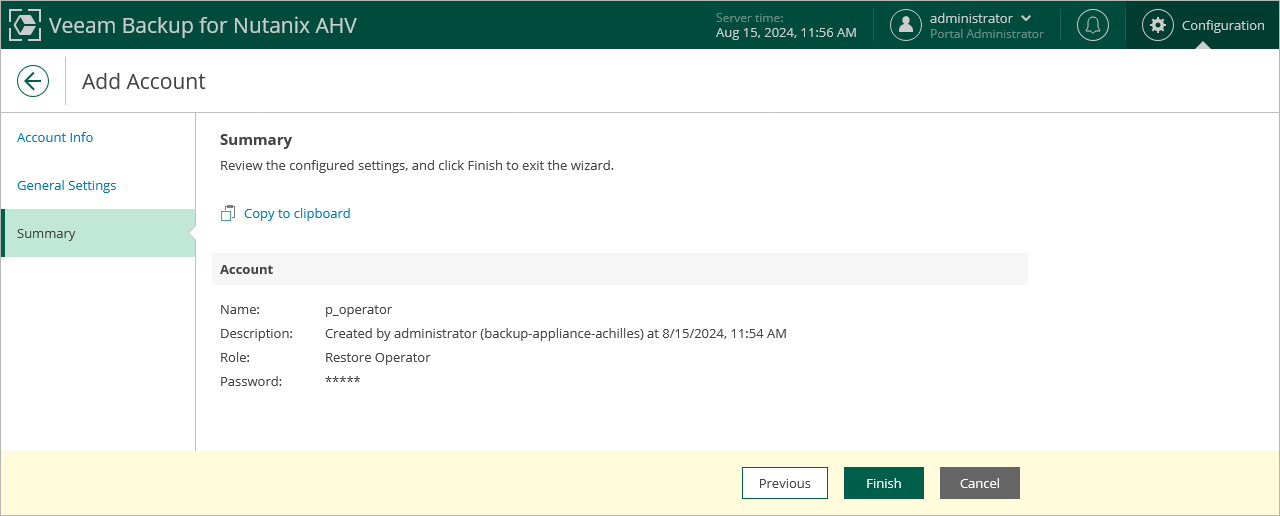Screen dimensions: 1280x516
Task: Click the back arrow icon
Action: tap(33, 81)
